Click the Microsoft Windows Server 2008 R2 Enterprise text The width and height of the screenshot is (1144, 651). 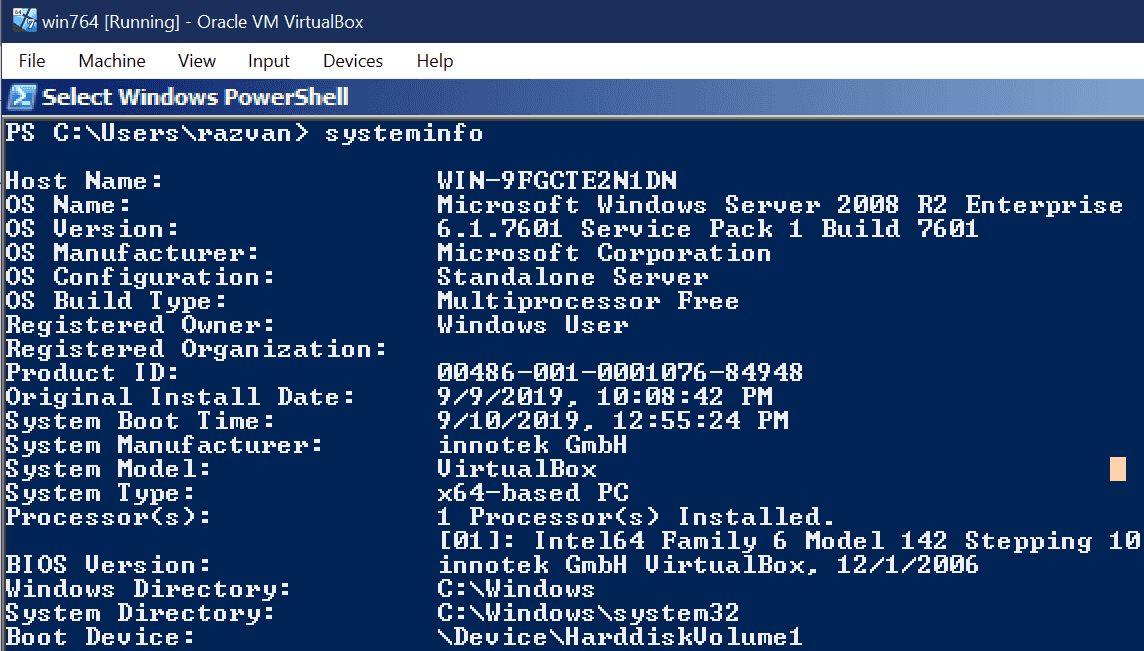(x=780, y=205)
